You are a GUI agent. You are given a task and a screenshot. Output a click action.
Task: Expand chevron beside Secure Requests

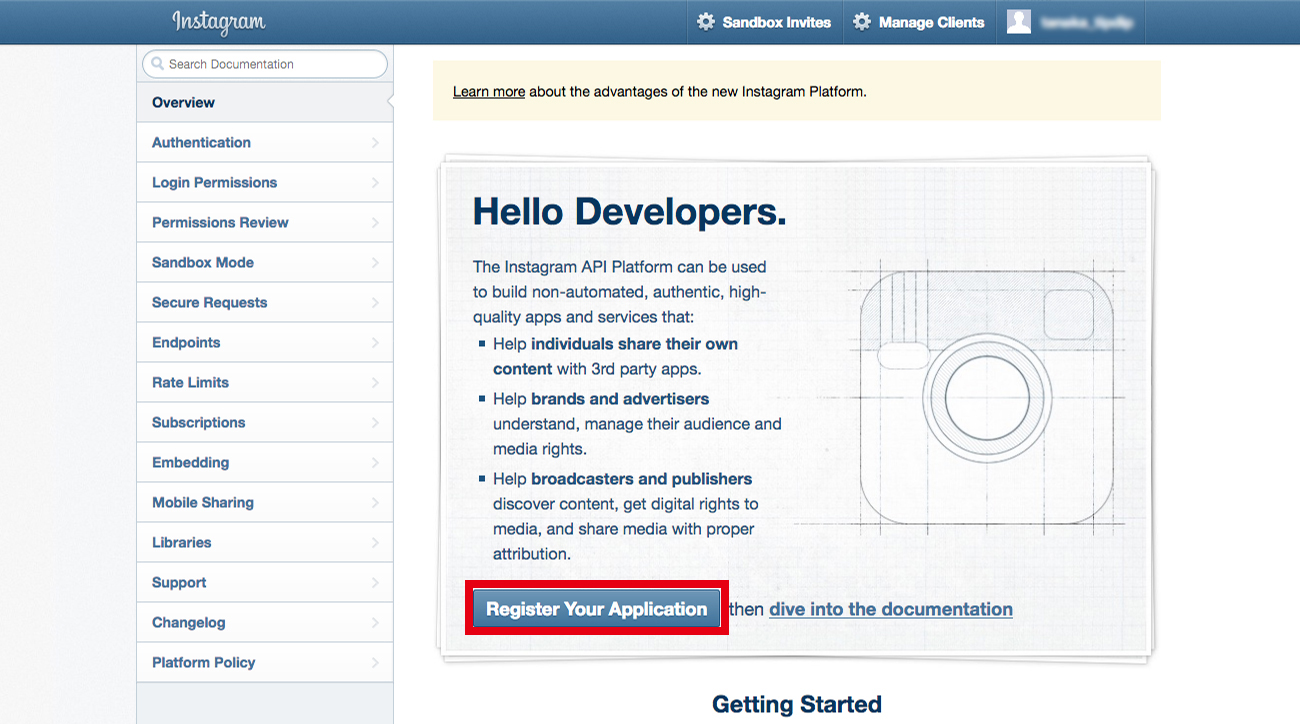[x=375, y=302]
